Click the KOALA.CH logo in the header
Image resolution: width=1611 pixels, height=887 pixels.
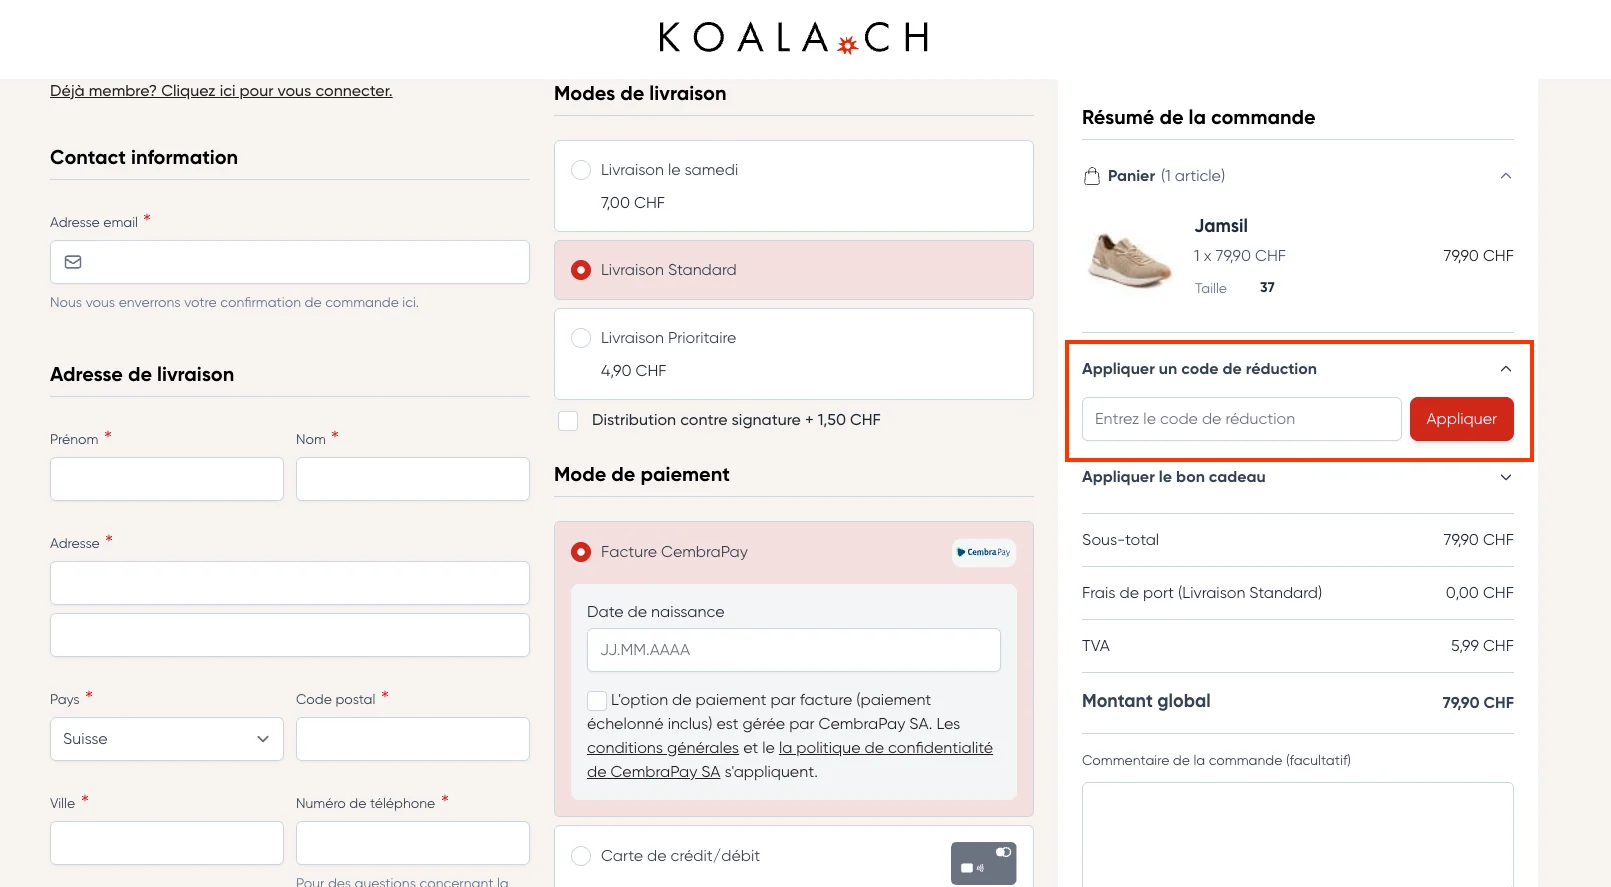pyautogui.click(x=792, y=38)
